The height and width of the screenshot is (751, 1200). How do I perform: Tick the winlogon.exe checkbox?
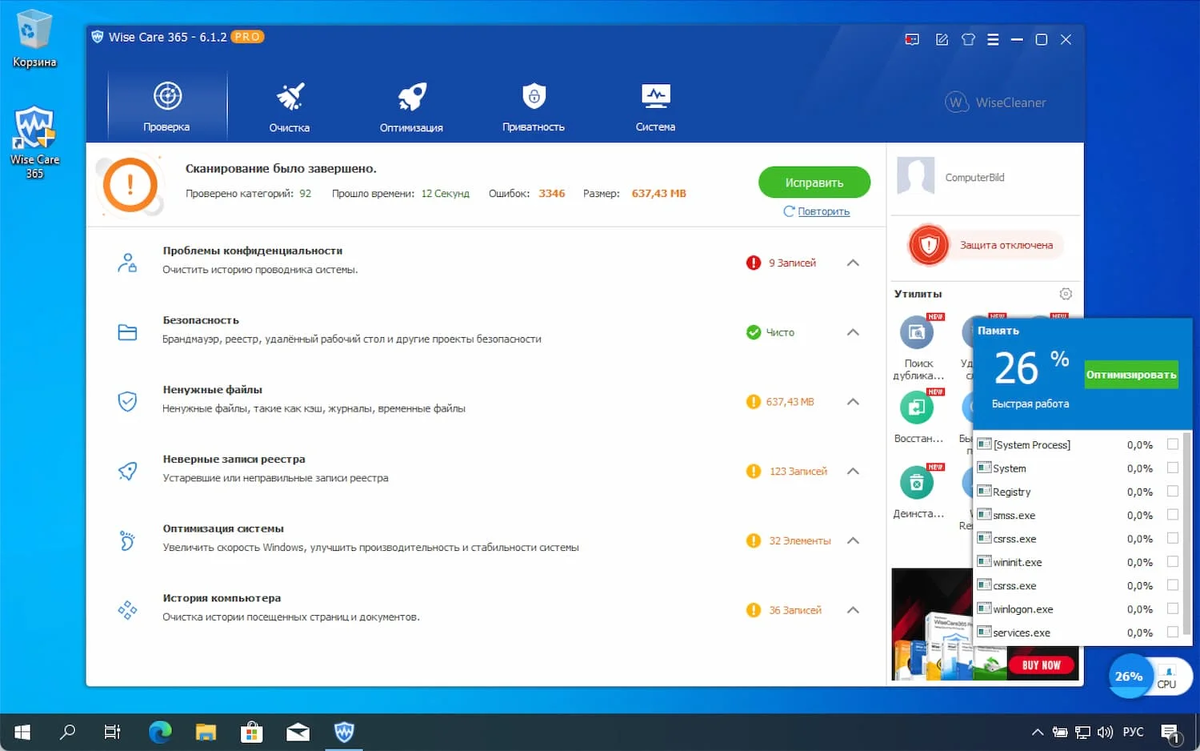tap(1173, 609)
